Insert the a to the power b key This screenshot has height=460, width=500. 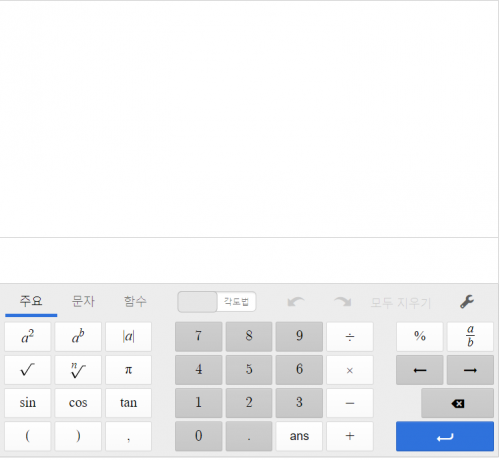coord(78,336)
